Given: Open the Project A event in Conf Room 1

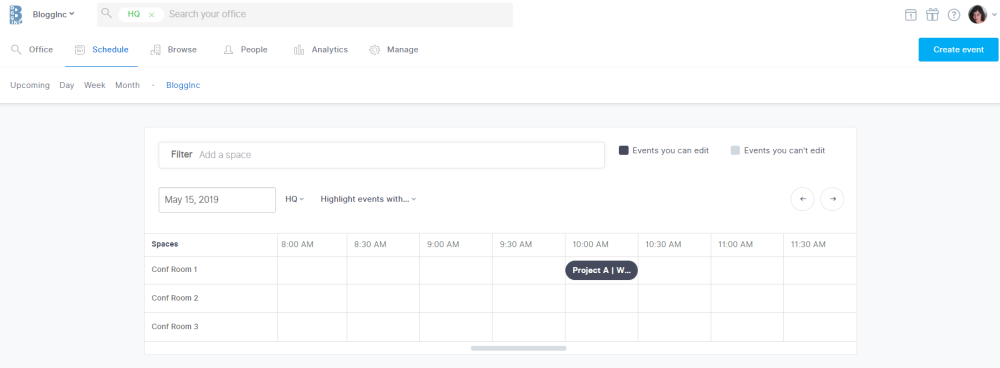Looking at the screenshot, I should point(601,270).
